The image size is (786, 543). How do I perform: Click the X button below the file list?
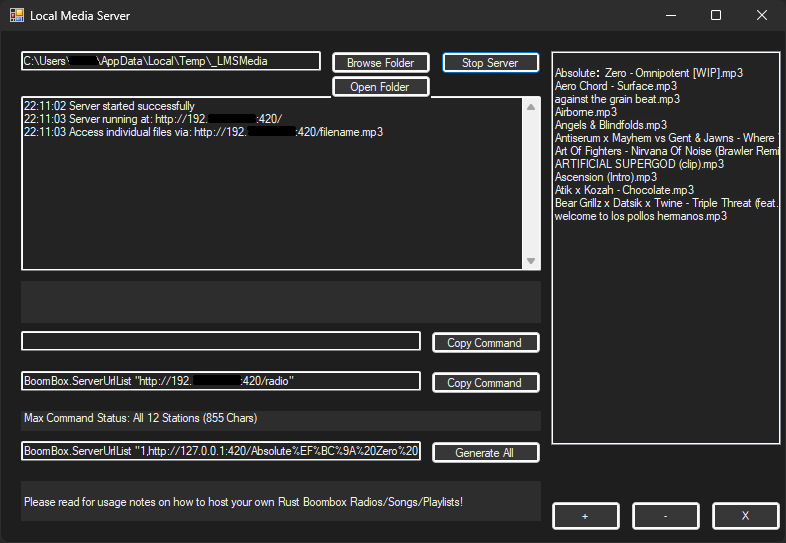pos(745,516)
